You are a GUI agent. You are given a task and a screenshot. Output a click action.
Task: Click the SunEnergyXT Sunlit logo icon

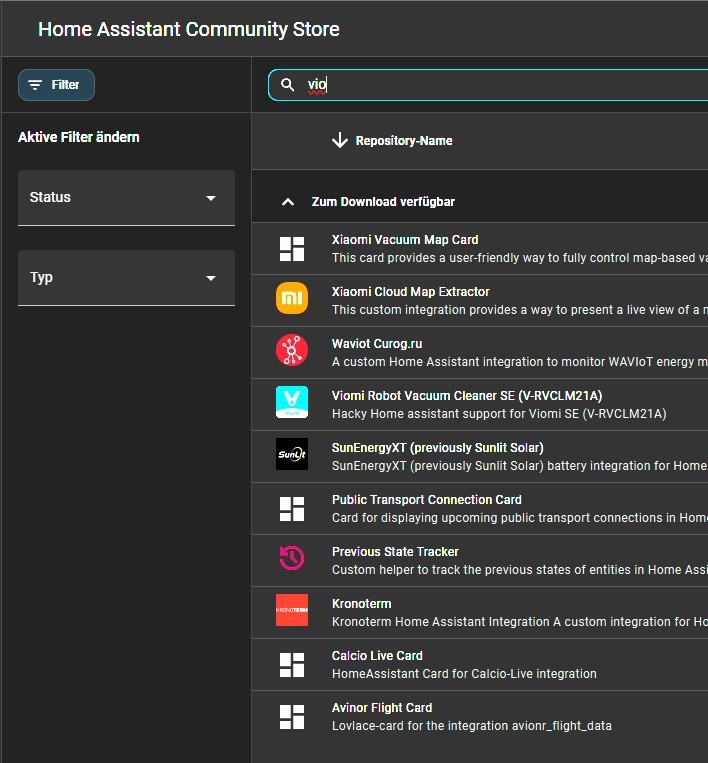pos(292,454)
